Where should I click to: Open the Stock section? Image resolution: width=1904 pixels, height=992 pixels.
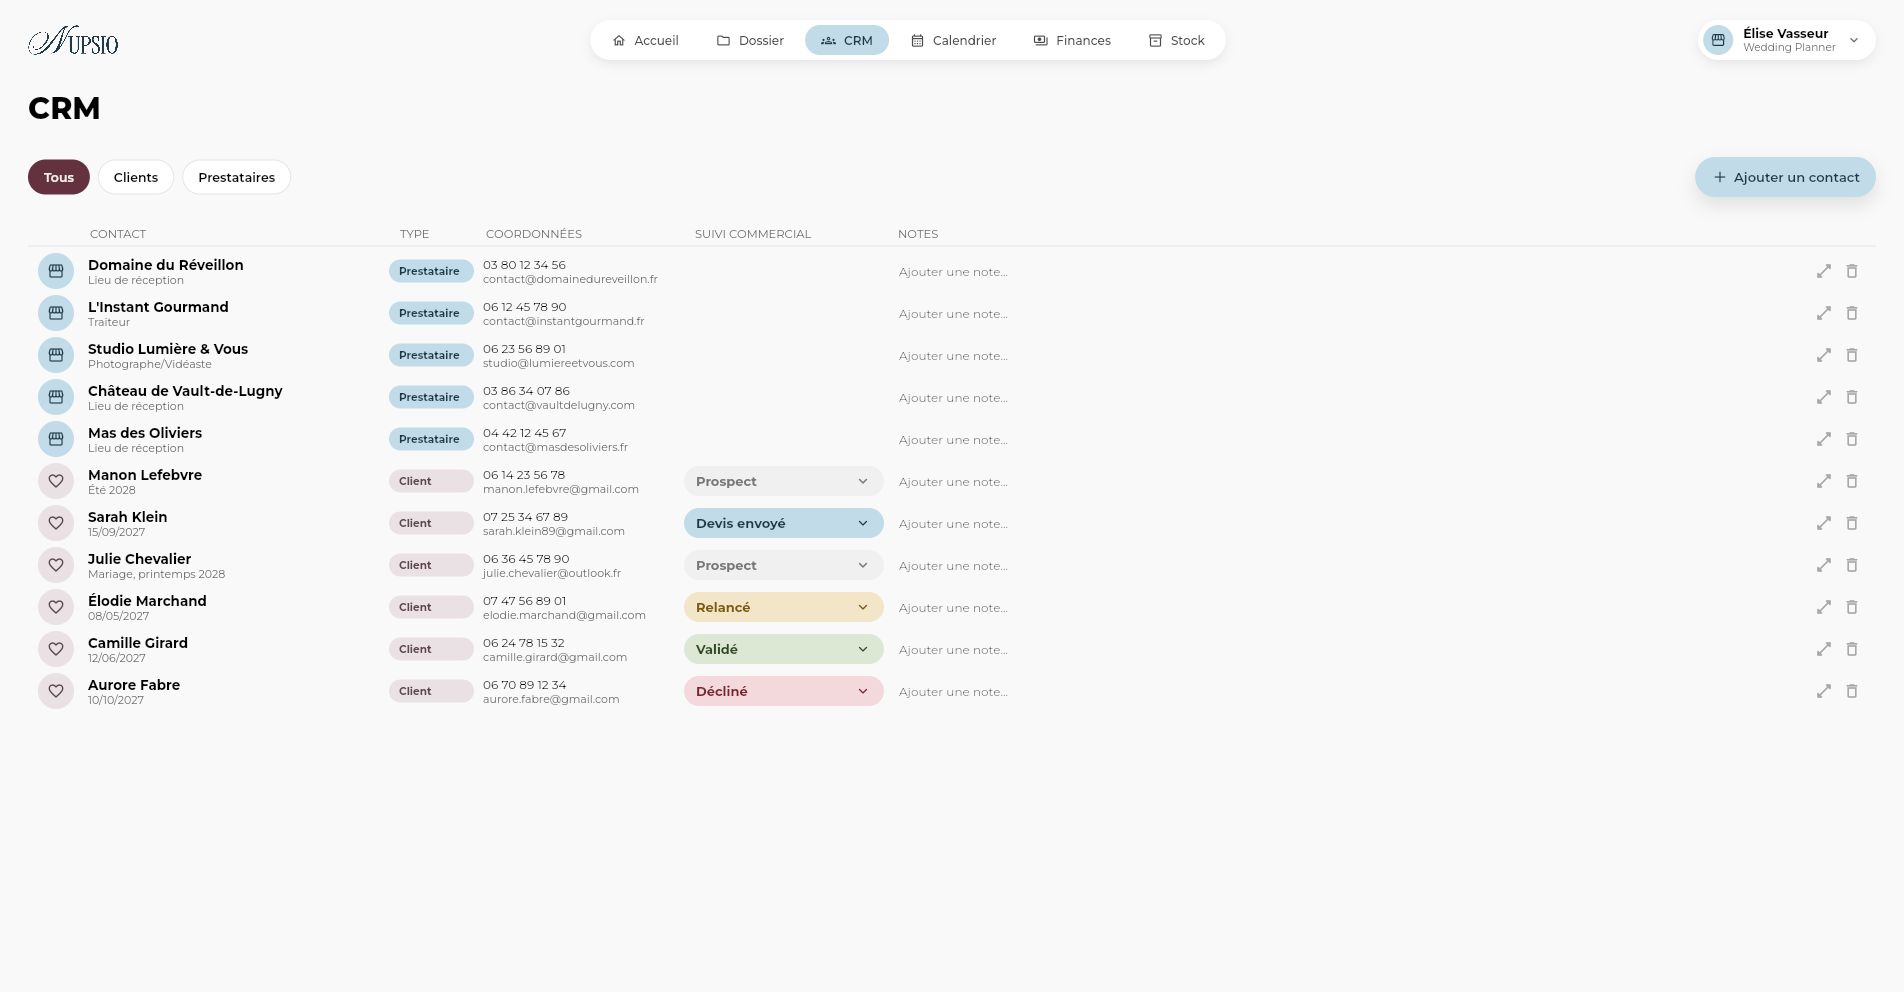[x=1177, y=40]
